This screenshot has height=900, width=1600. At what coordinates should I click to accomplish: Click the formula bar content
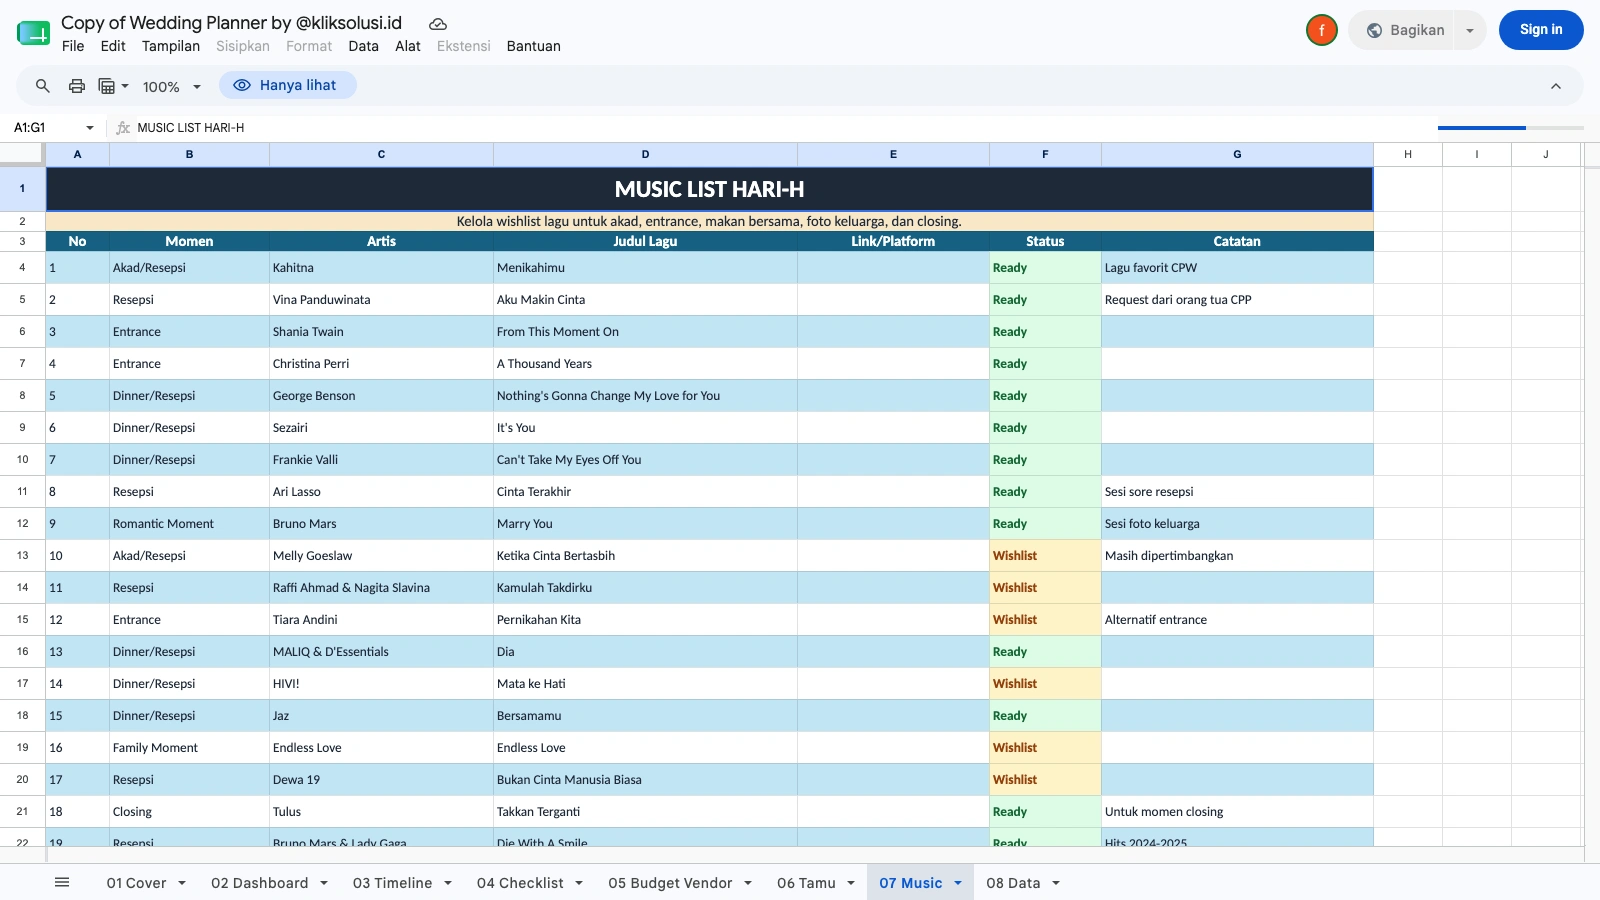pos(191,128)
